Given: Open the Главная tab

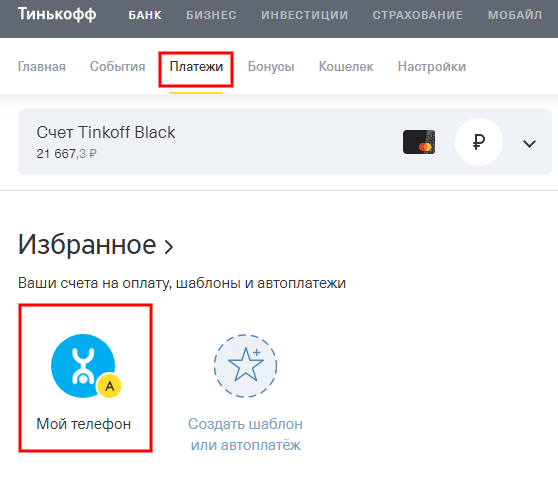Looking at the screenshot, I should pos(42,67).
